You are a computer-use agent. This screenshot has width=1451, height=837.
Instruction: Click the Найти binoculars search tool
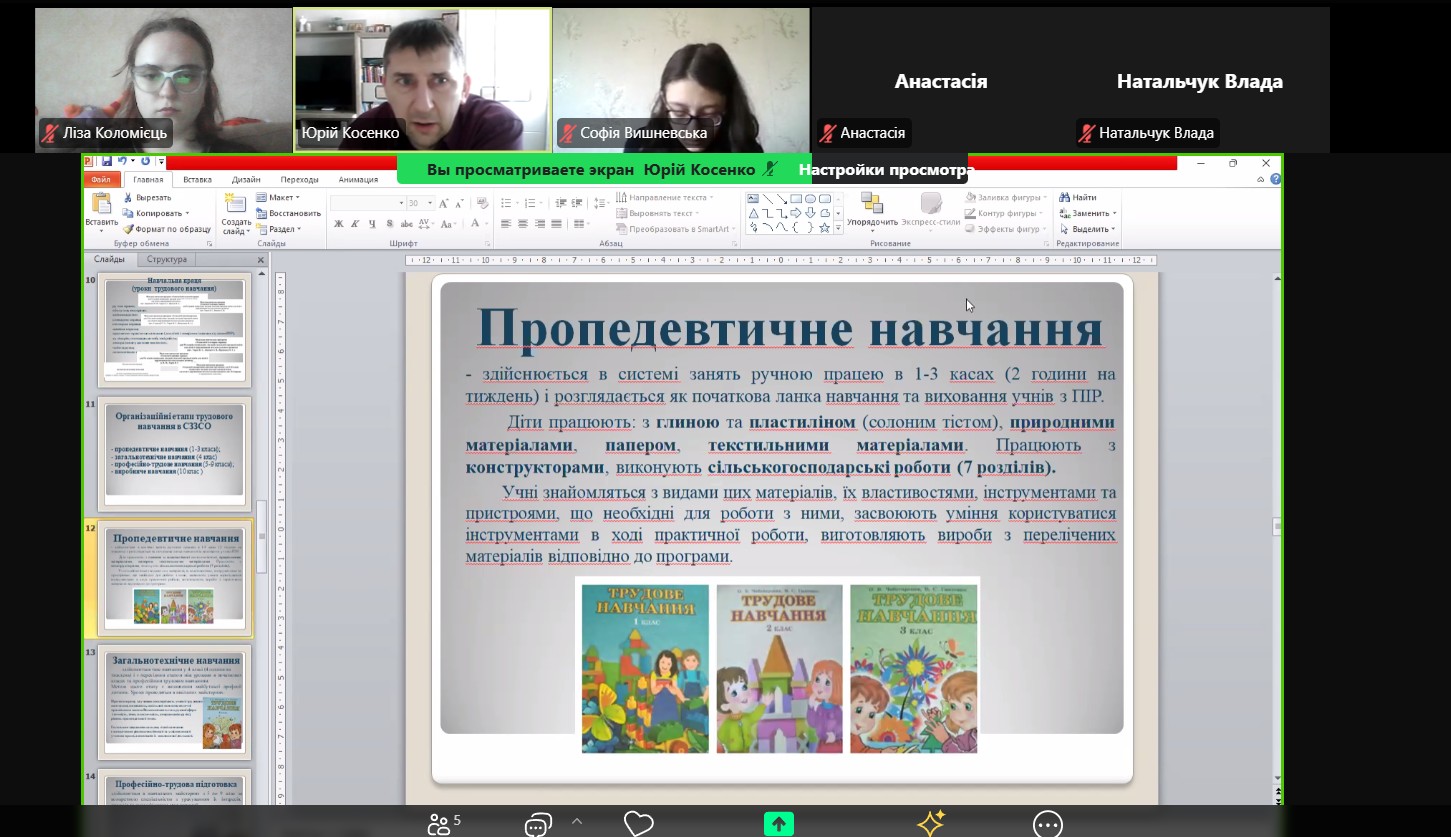[1078, 198]
